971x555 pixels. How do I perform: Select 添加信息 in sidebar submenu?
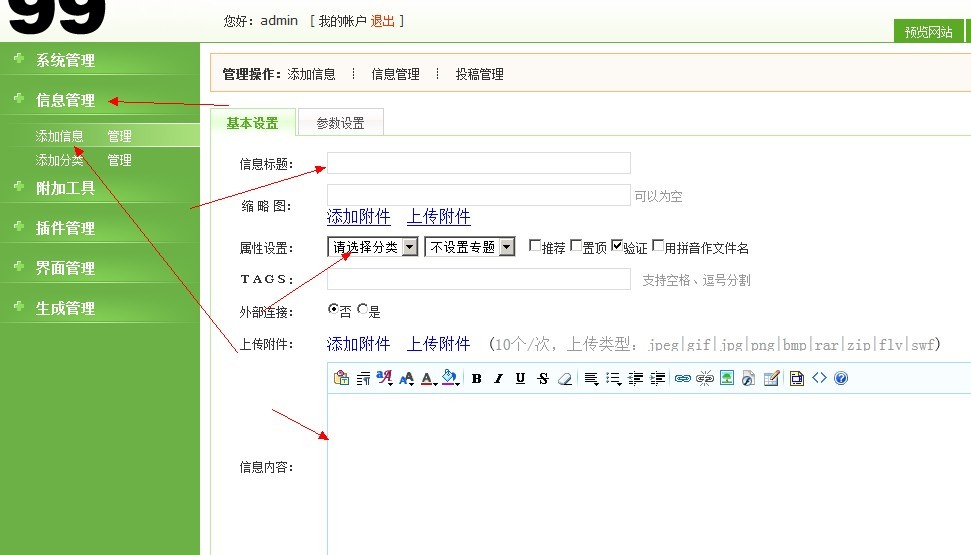(x=59, y=136)
